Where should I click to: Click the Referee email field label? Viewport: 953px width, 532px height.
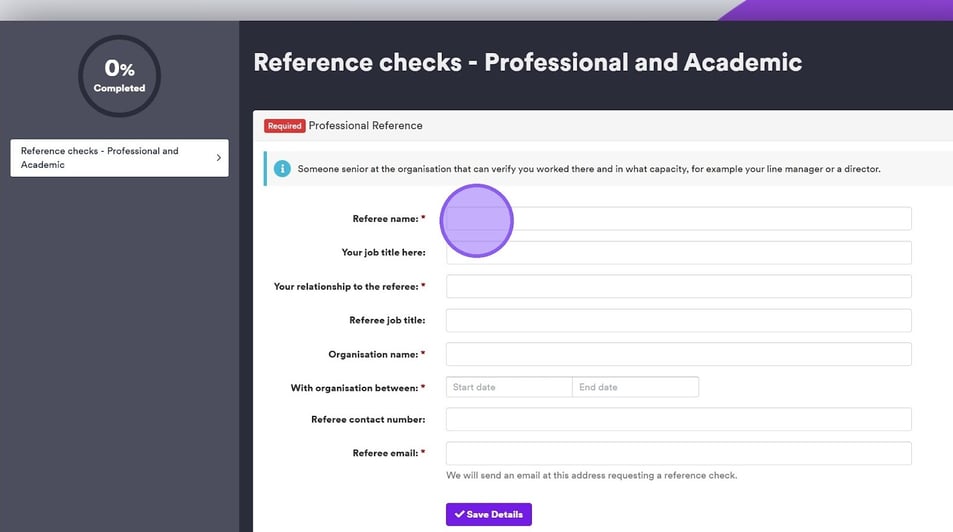click(385, 453)
